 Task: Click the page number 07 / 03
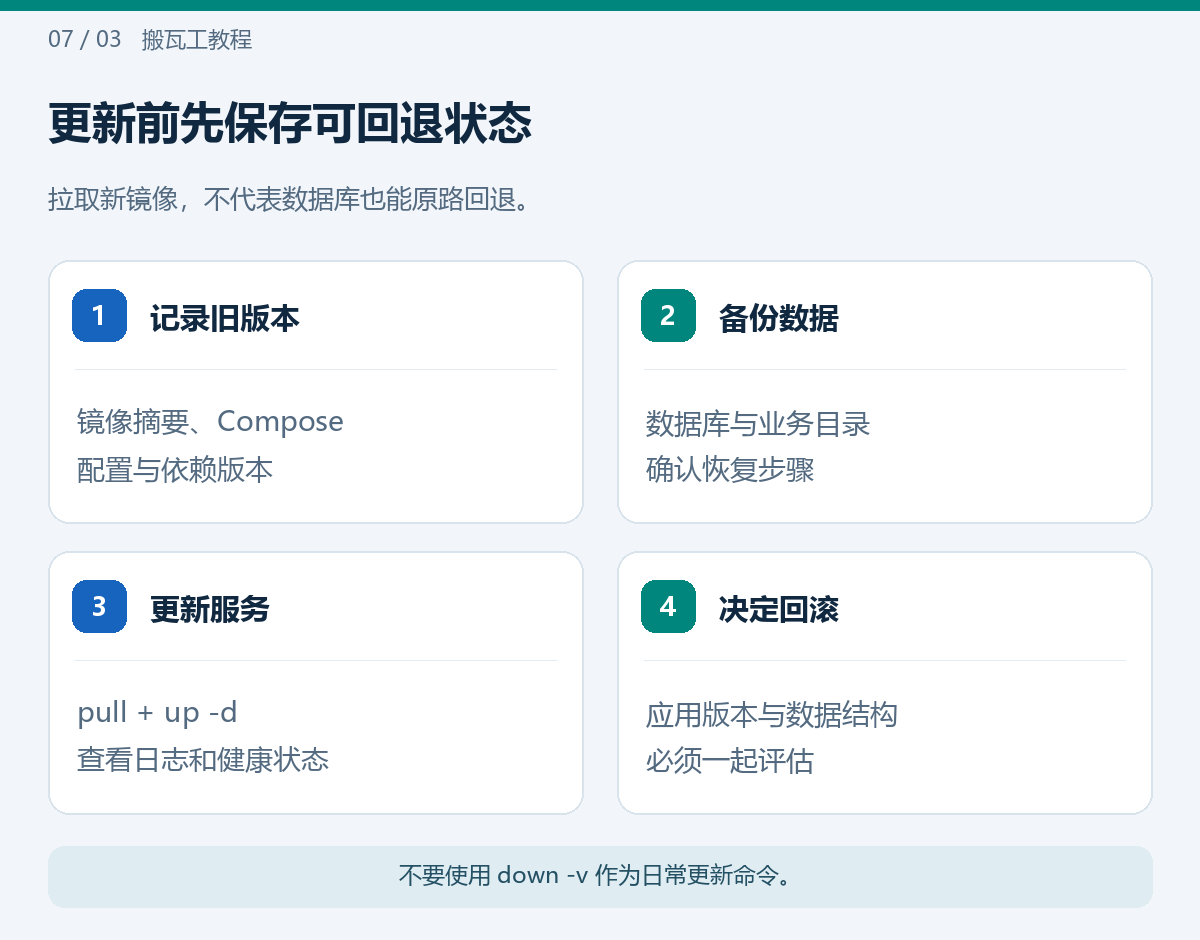pos(85,39)
